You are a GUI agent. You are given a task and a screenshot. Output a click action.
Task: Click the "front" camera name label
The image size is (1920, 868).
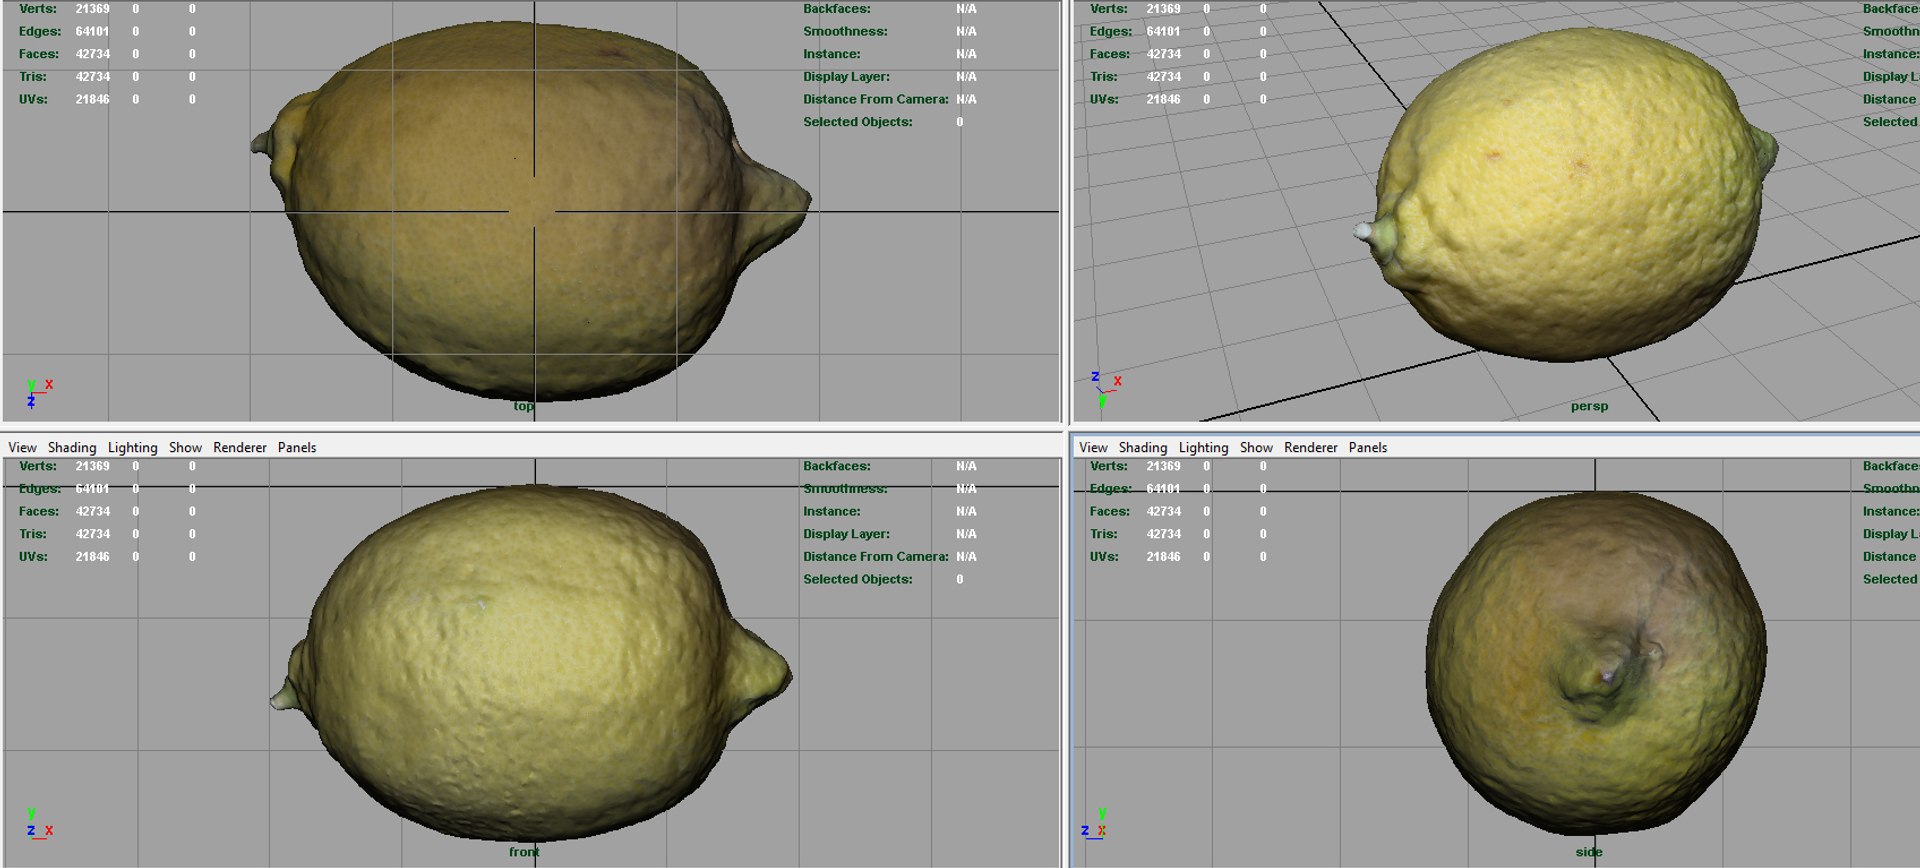(x=524, y=852)
